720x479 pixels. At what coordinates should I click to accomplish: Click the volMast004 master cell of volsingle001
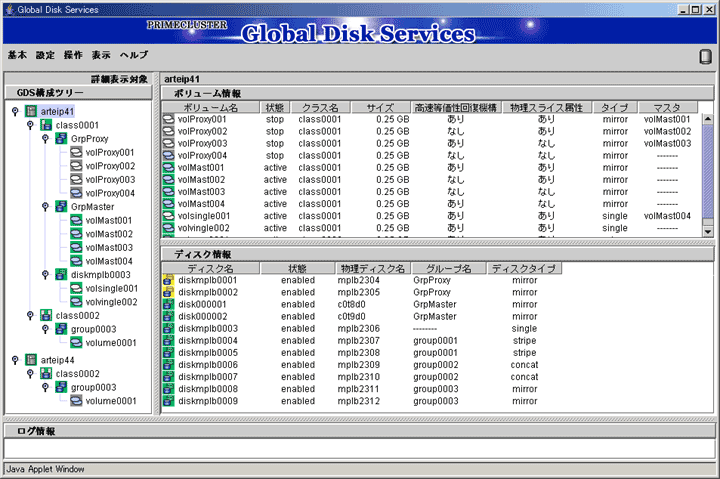pyautogui.click(x=667, y=216)
